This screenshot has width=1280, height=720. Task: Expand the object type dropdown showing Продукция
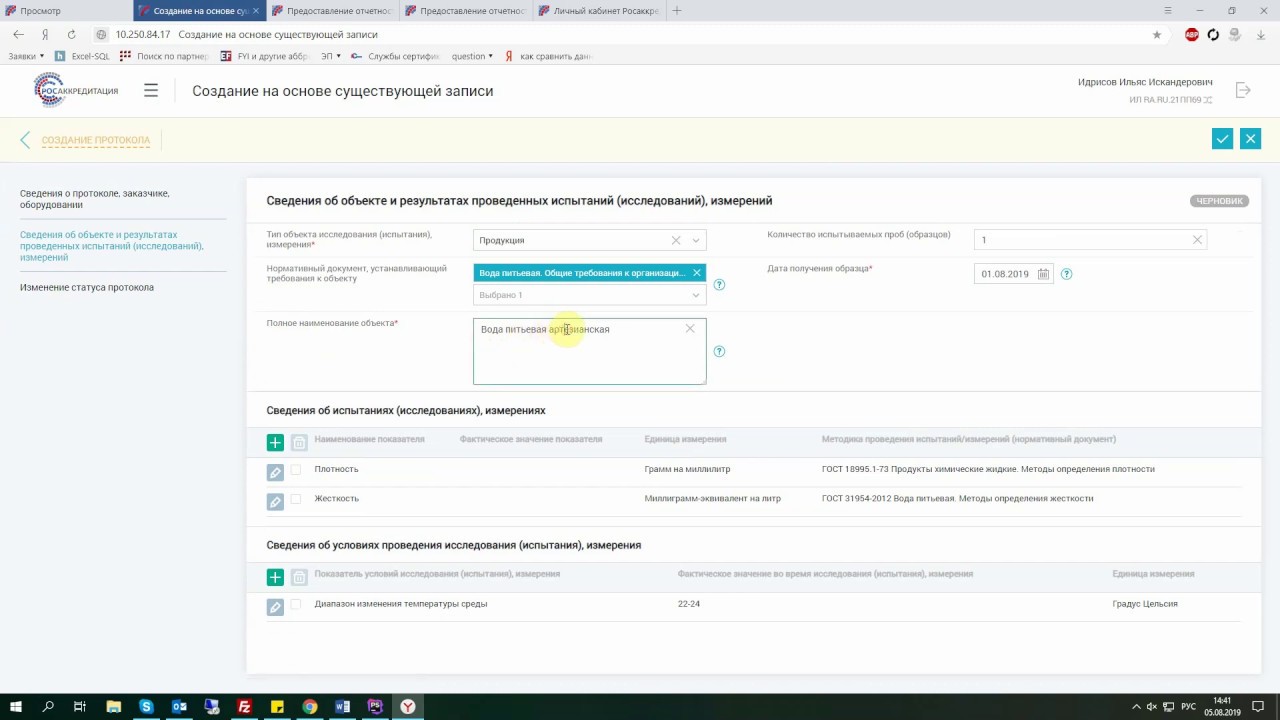tap(696, 240)
